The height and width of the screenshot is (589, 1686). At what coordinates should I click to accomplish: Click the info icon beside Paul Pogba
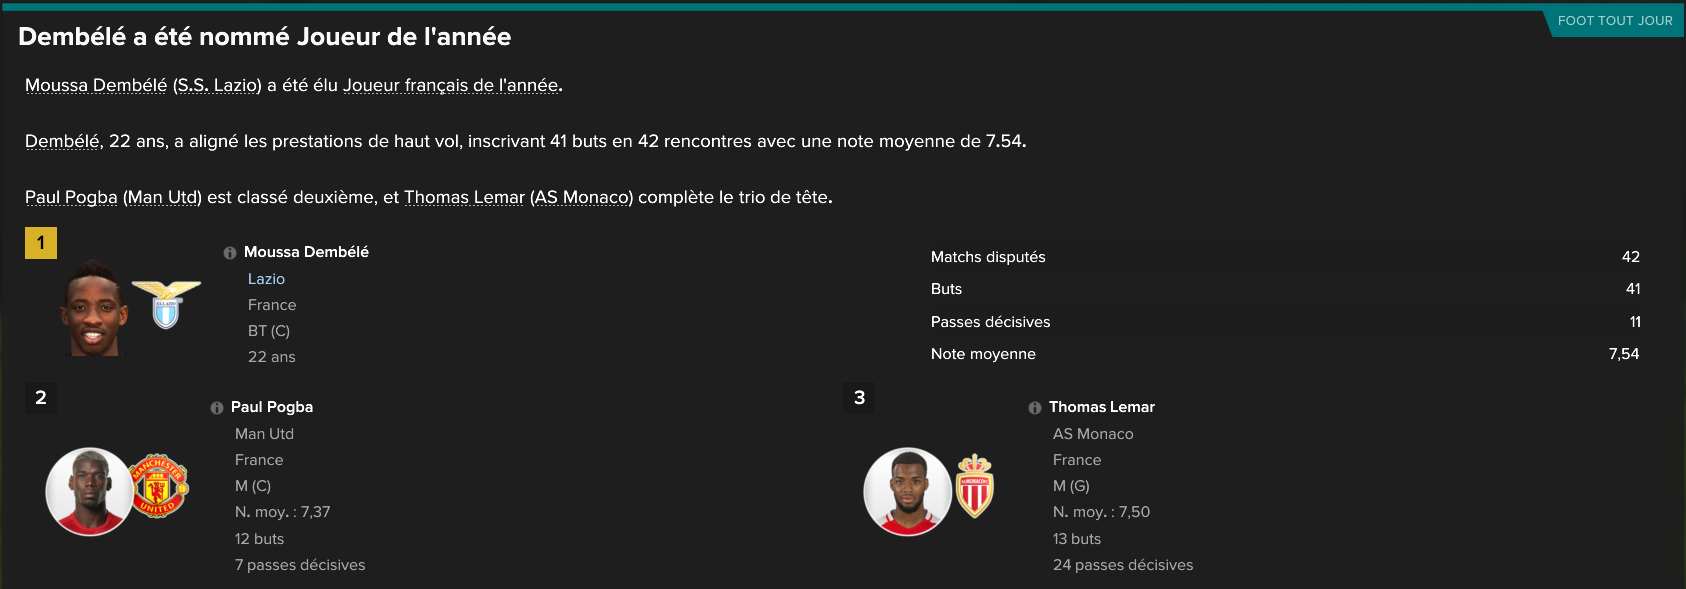pos(217,408)
